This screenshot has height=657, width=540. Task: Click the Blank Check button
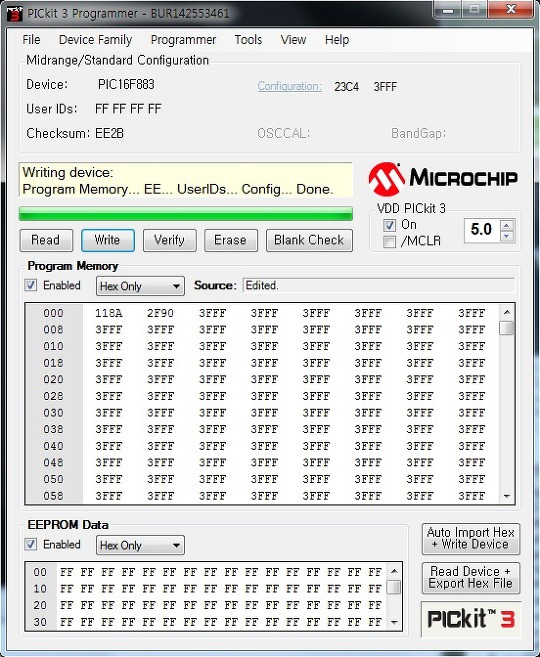pyautogui.click(x=309, y=240)
